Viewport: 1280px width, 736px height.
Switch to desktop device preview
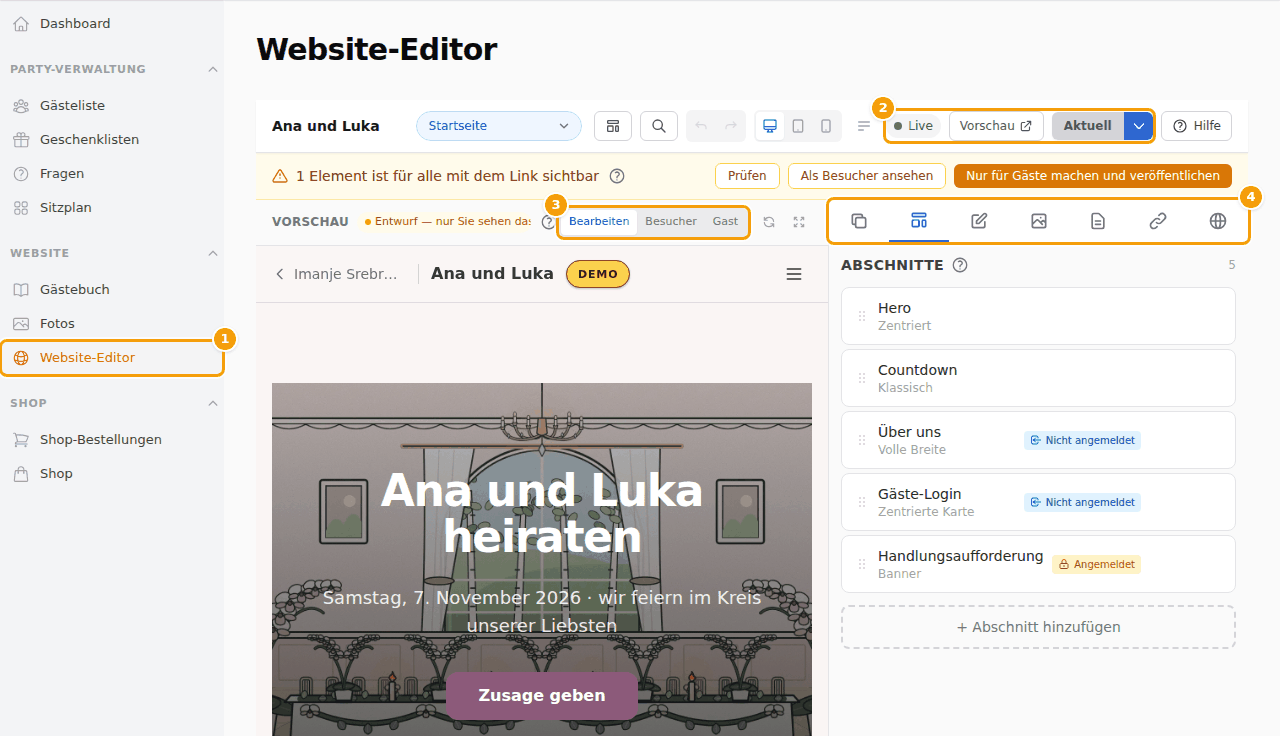[x=770, y=126]
